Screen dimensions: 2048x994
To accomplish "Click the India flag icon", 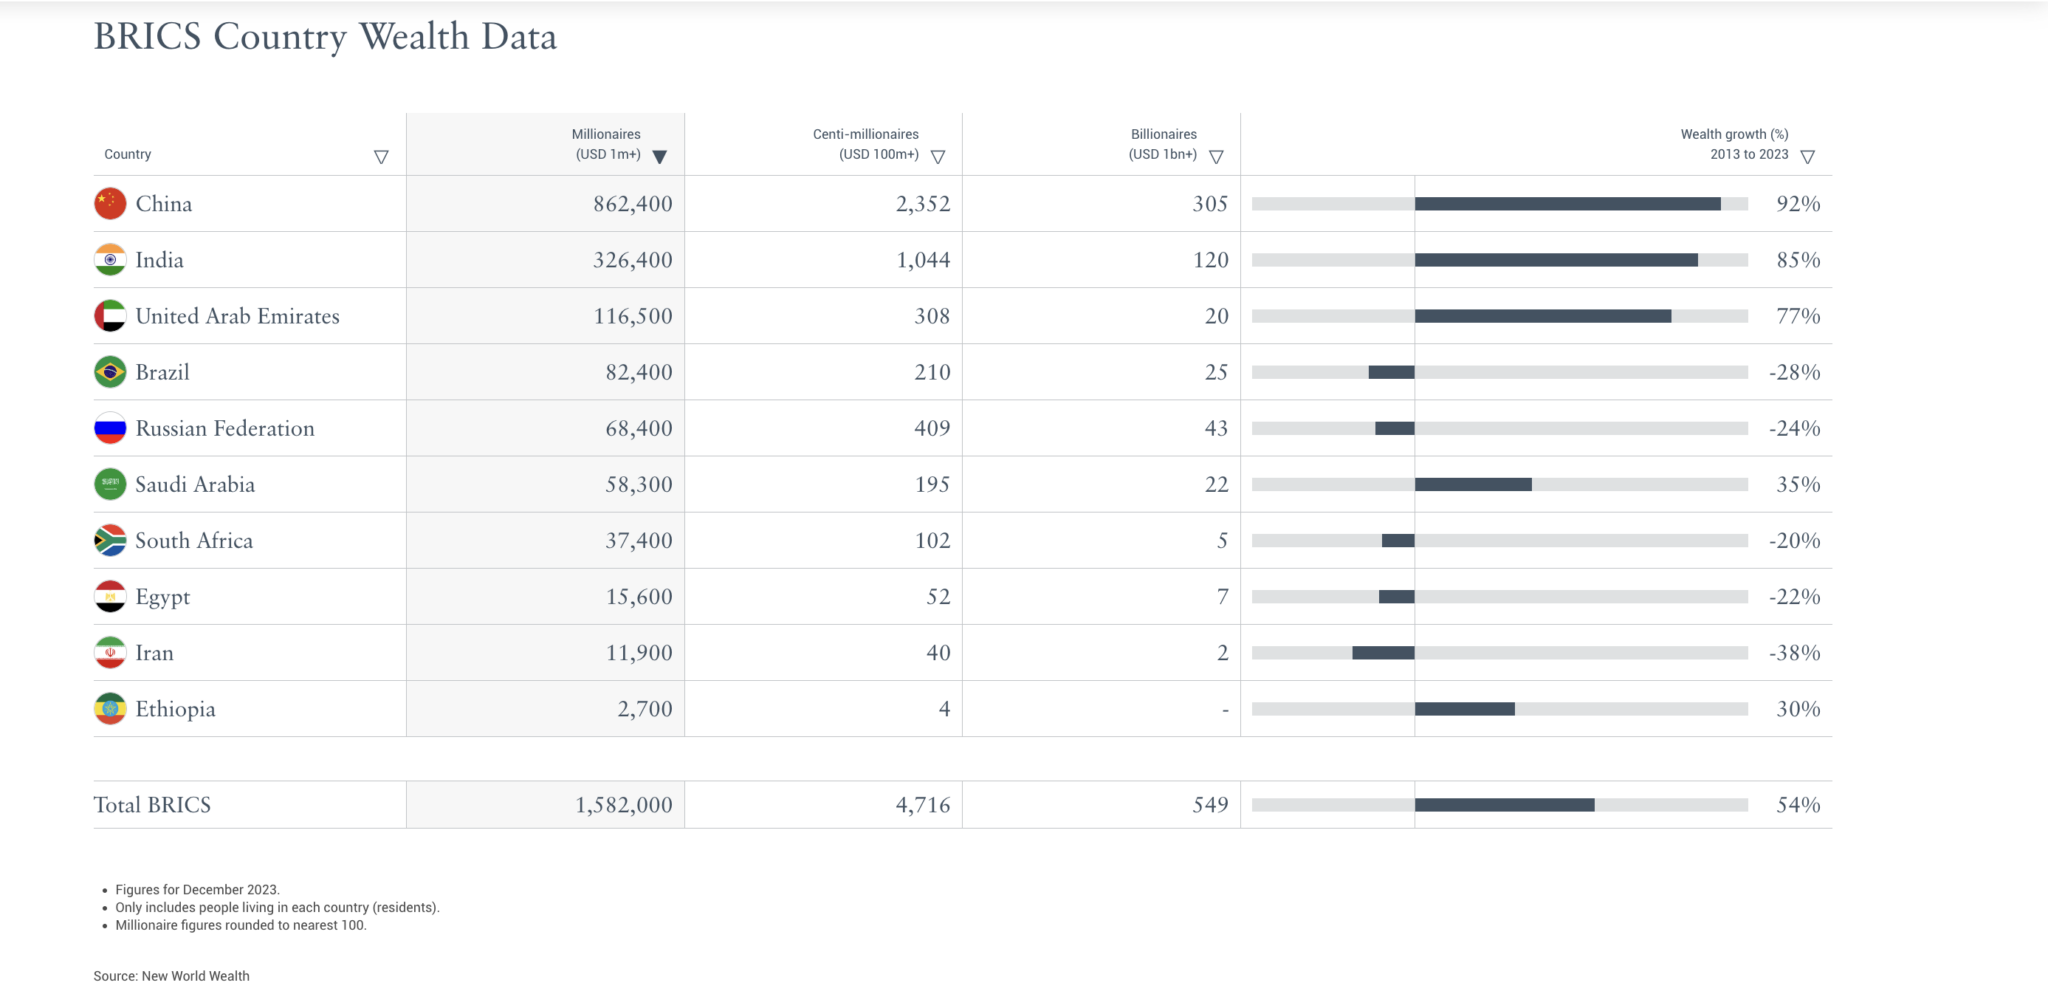I will click(110, 260).
